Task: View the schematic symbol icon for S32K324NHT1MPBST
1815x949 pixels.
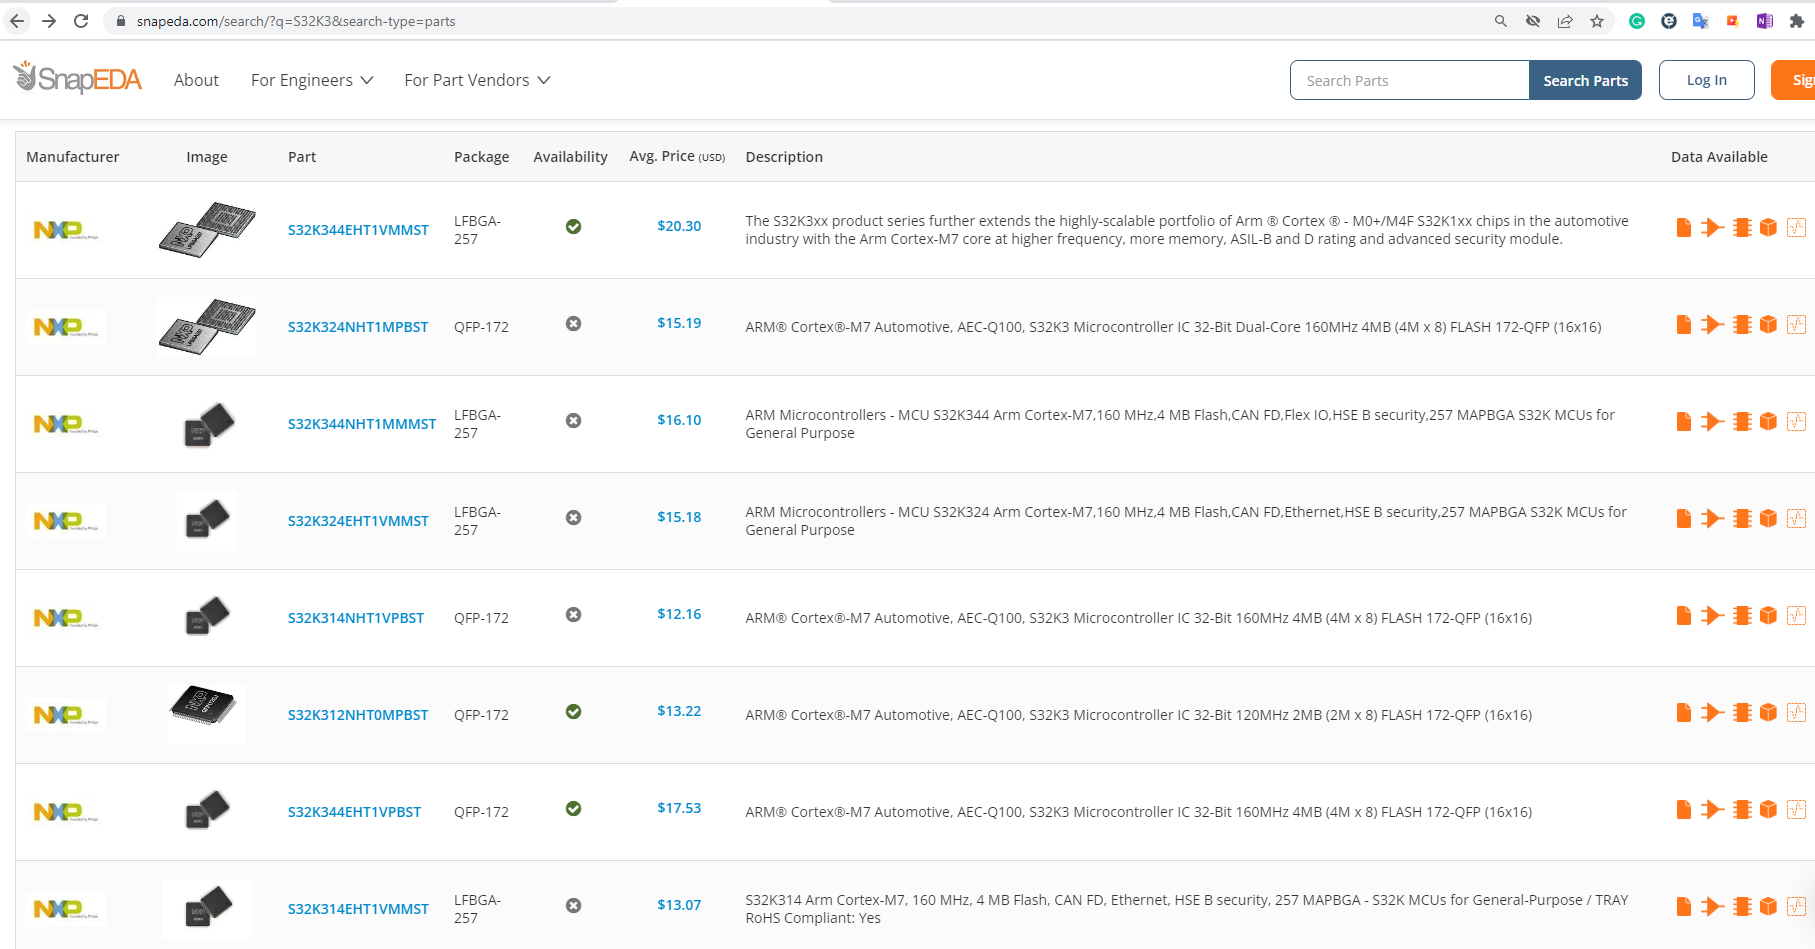Action: pos(1712,324)
